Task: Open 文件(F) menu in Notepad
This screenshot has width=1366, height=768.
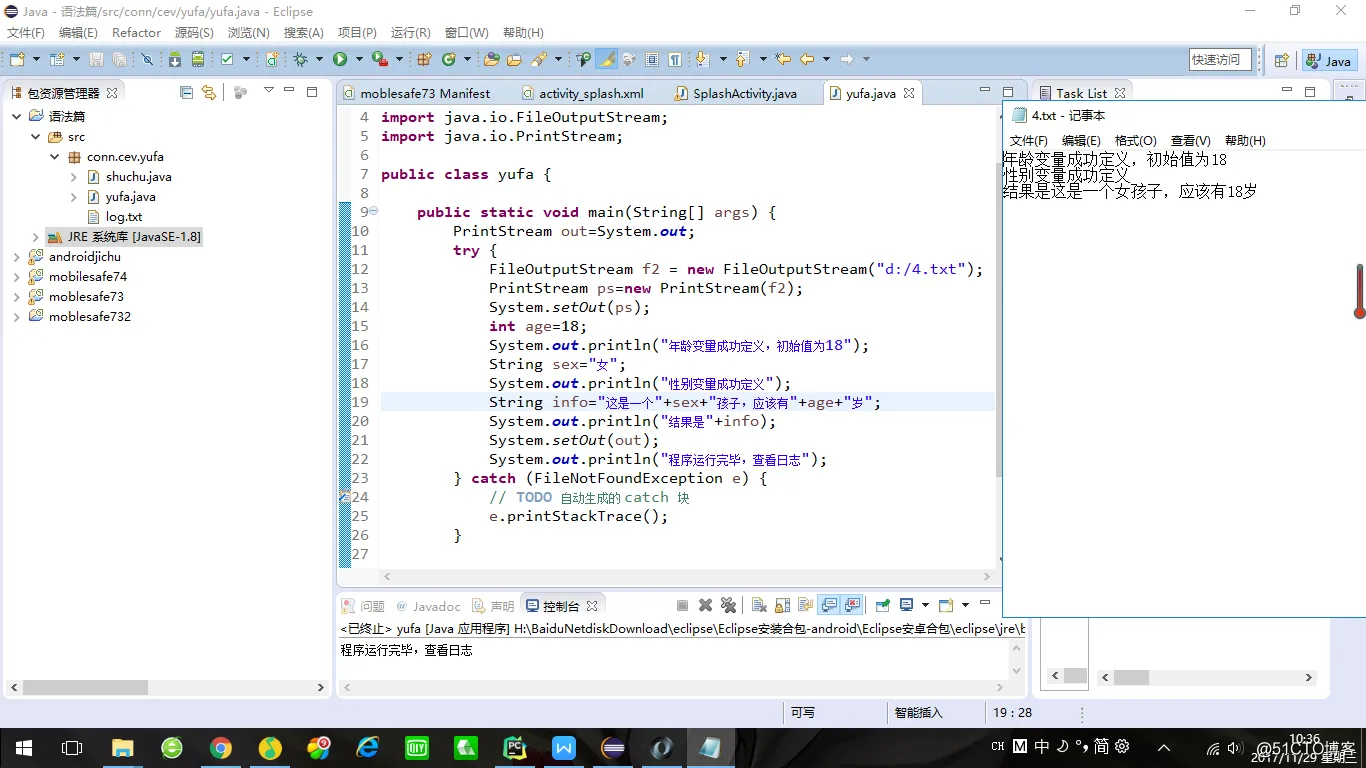Action: (x=1028, y=140)
